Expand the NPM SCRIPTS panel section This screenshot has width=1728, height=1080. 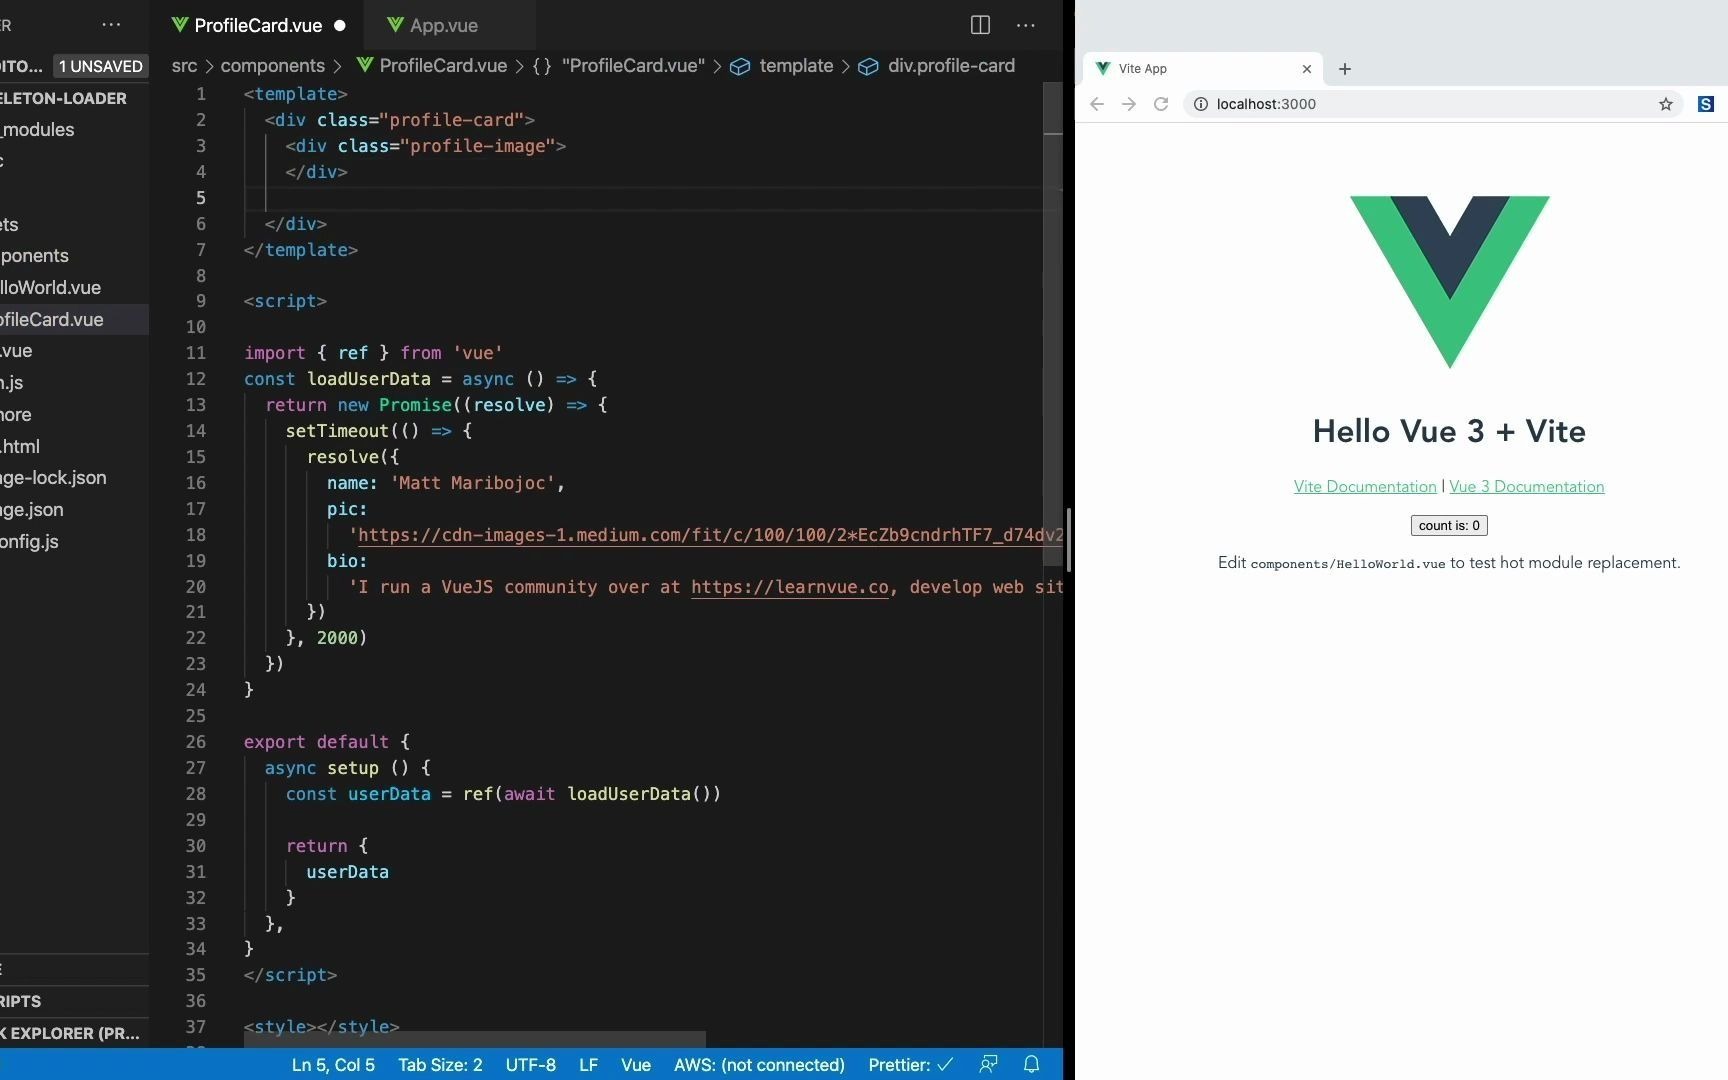pos(74,1001)
